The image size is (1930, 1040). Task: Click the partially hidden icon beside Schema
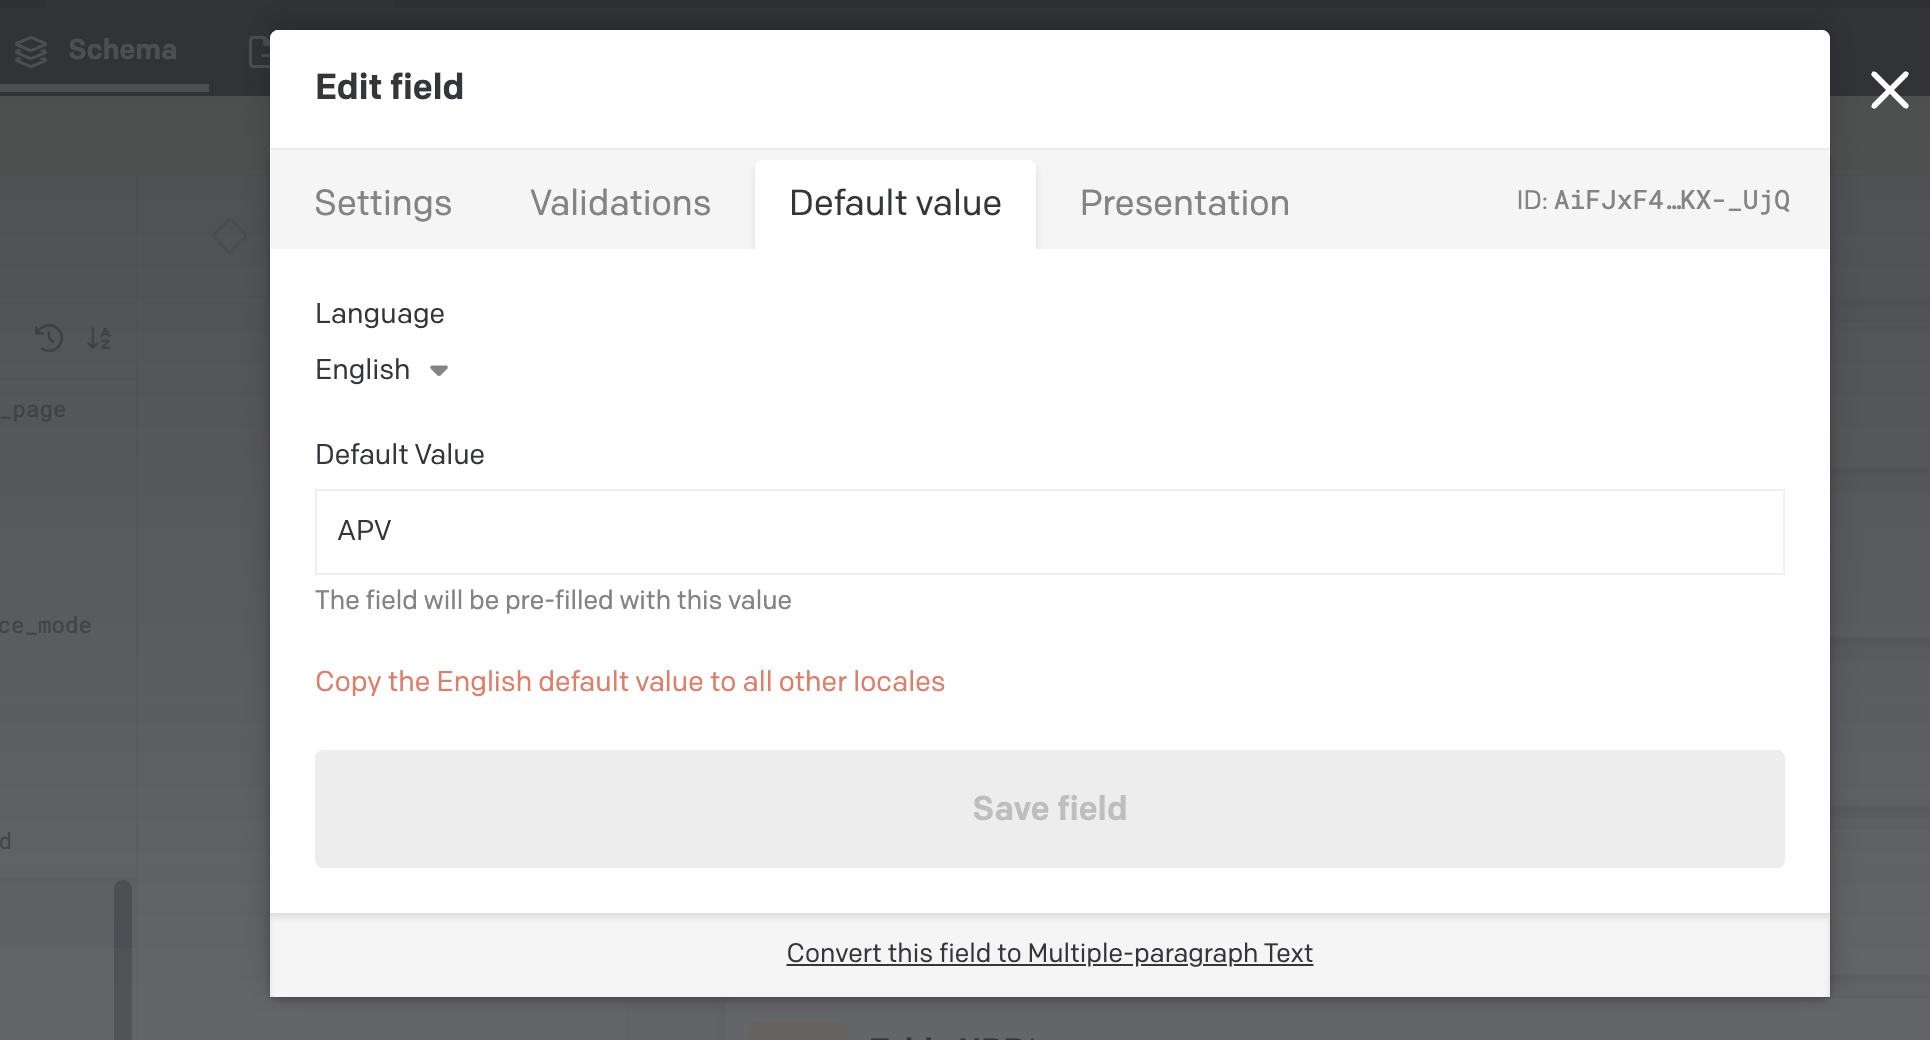click(259, 51)
